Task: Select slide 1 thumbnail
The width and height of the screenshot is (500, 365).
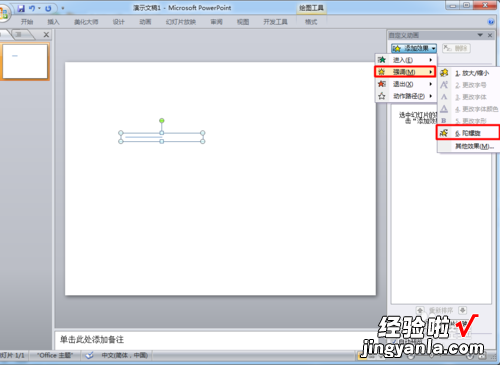Action: coord(25,62)
